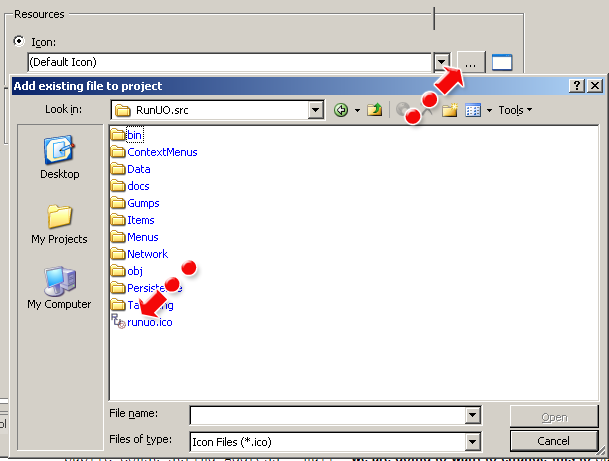This screenshot has width=609, height=461.
Task: Click the Desktop shortcut in places bar
Action: [59, 158]
